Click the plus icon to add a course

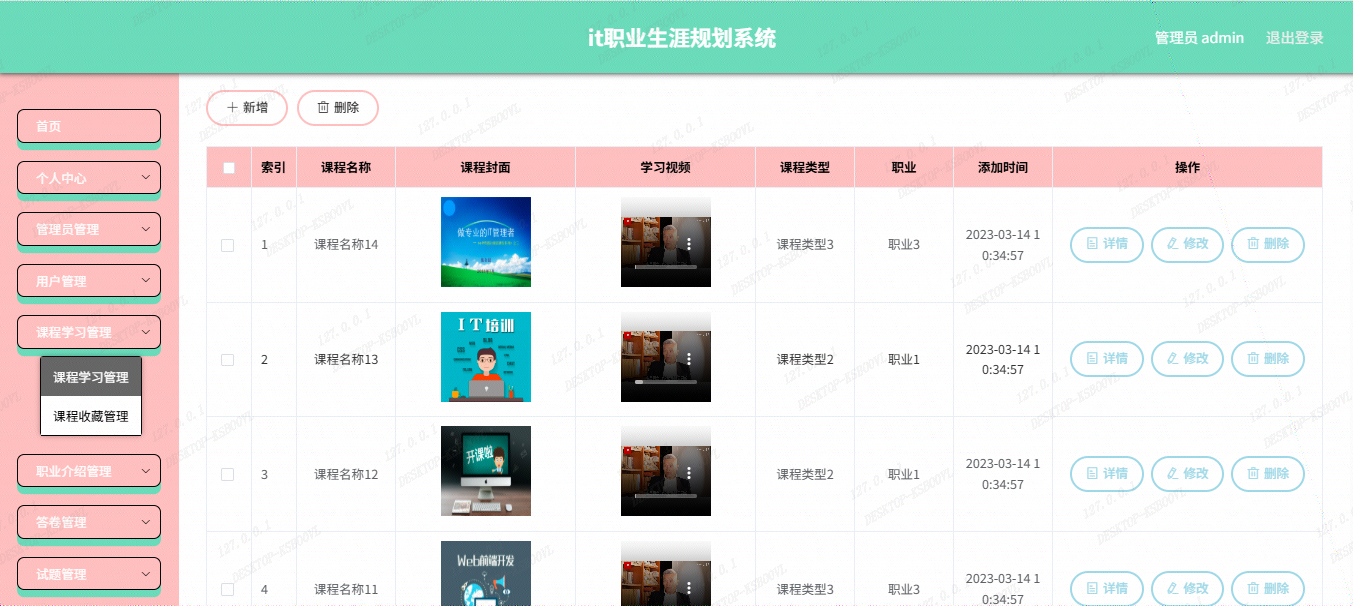coord(232,108)
